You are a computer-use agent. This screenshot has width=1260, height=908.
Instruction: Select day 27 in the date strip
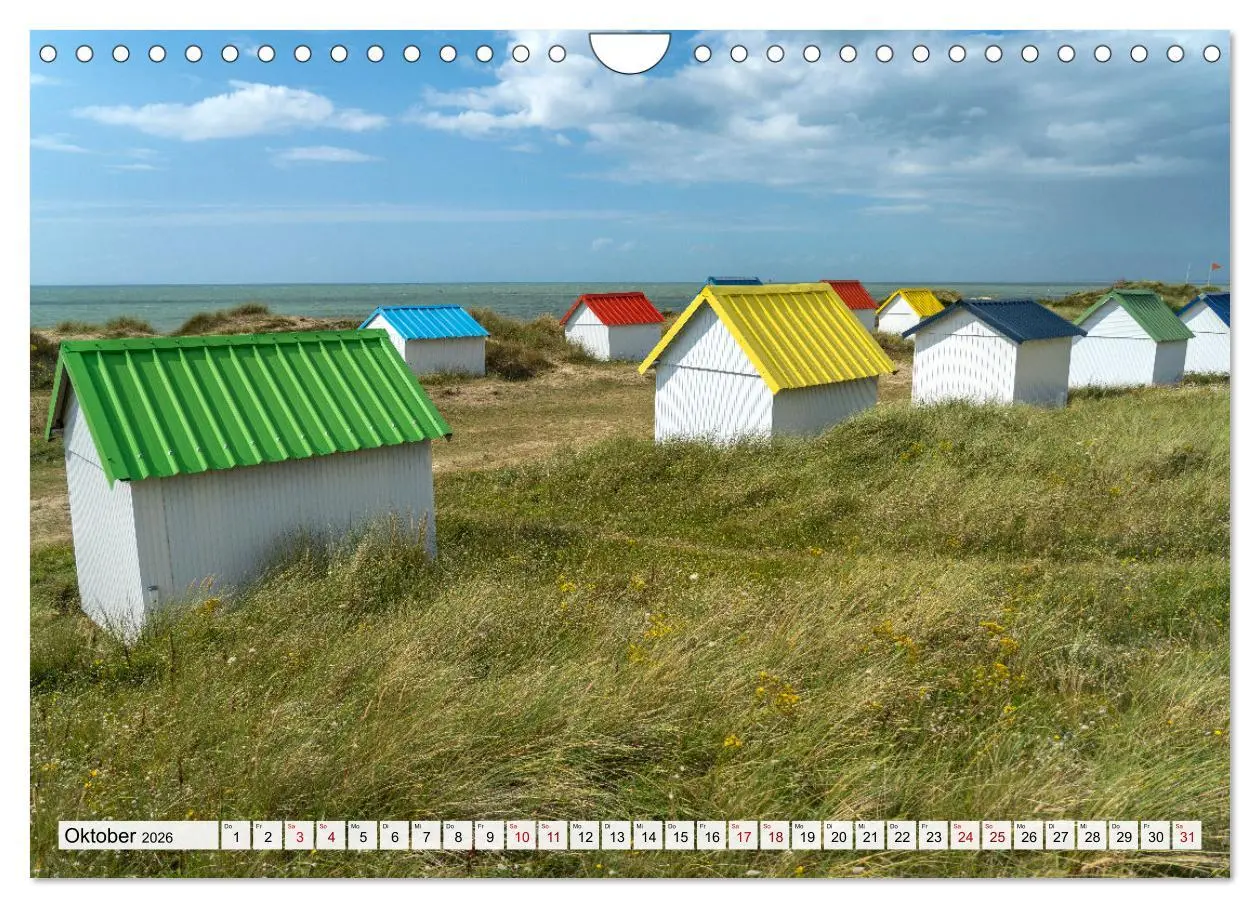point(1060,836)
